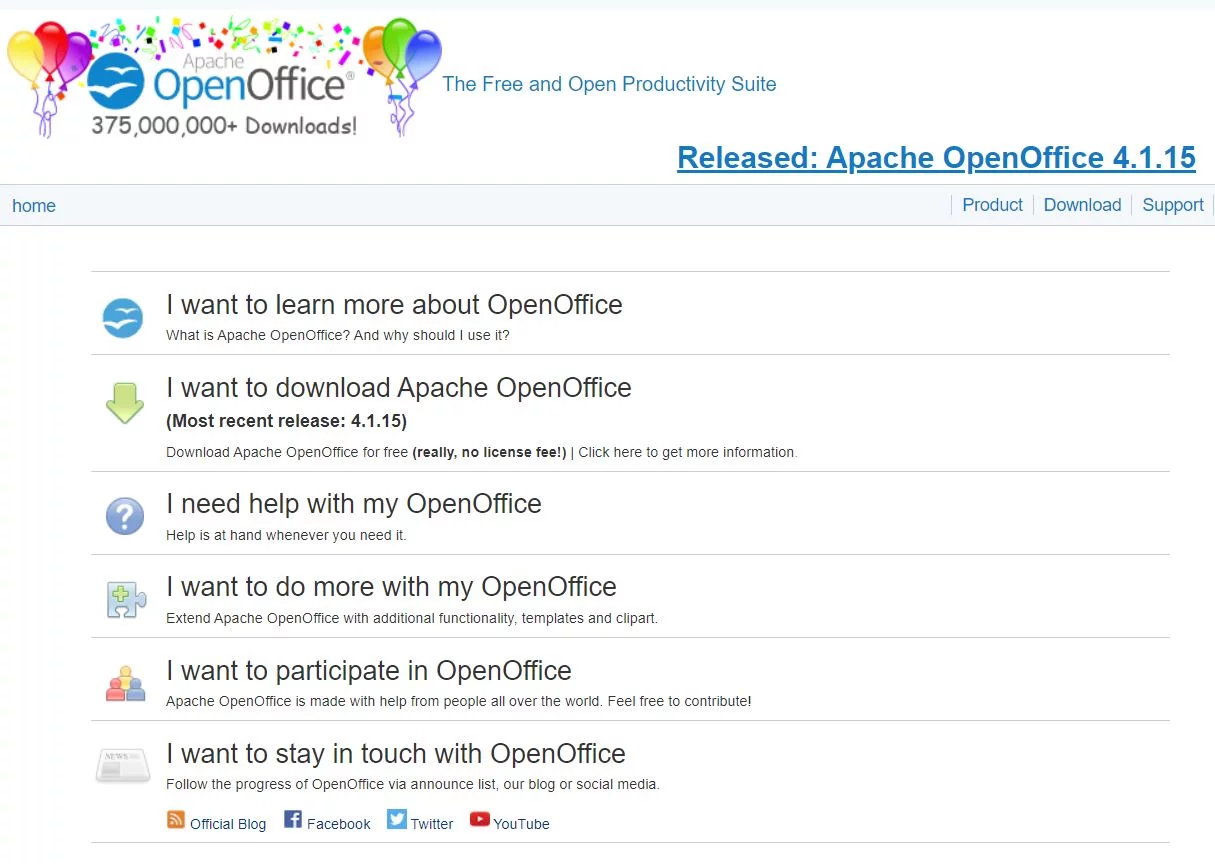Screen dimensions: 1215x866
Task: Follow the Twitter text link
Action: (x=432, y=824)
